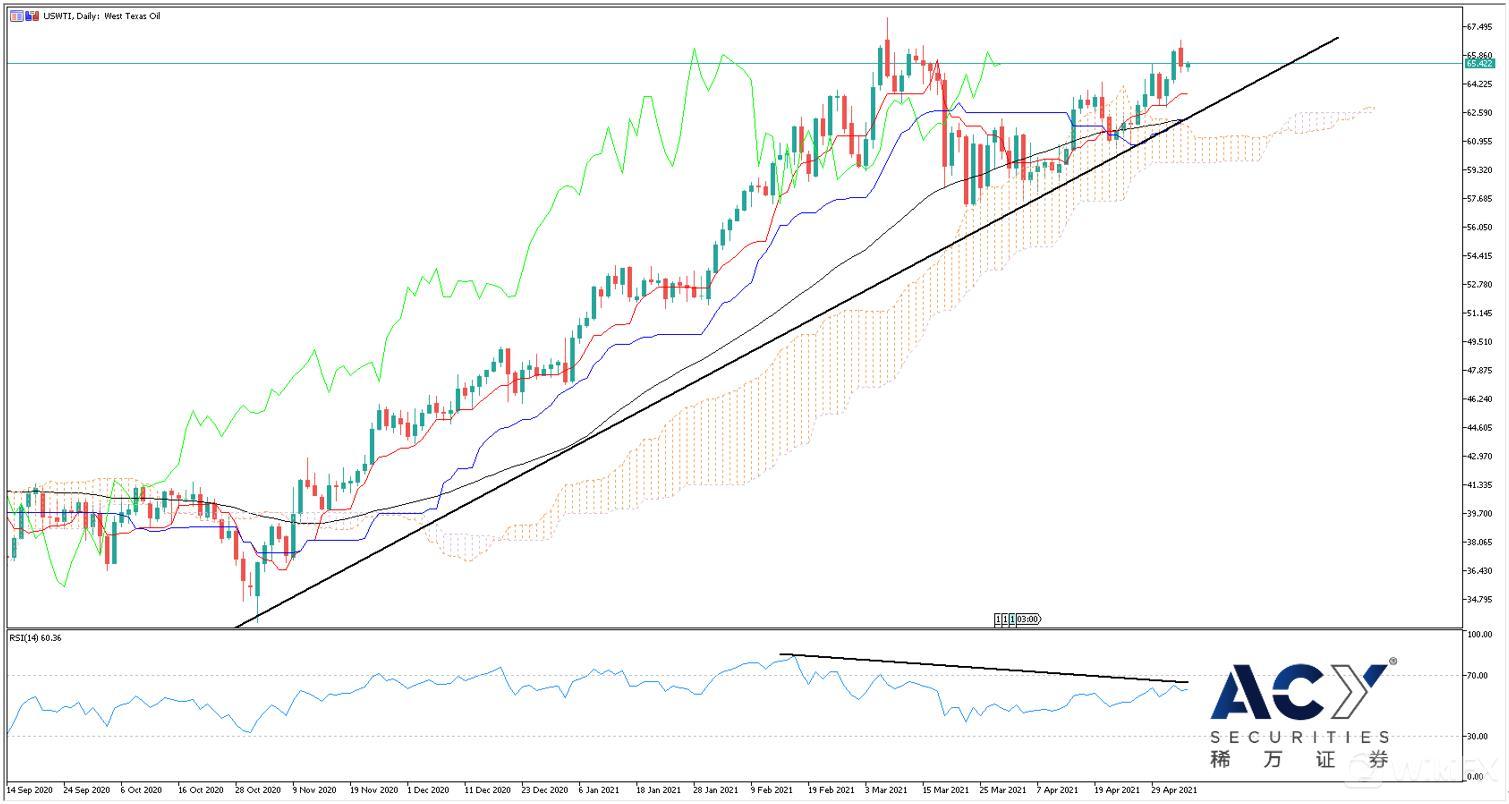
Task: Click the Depth of Market icon
Action: 33,16
